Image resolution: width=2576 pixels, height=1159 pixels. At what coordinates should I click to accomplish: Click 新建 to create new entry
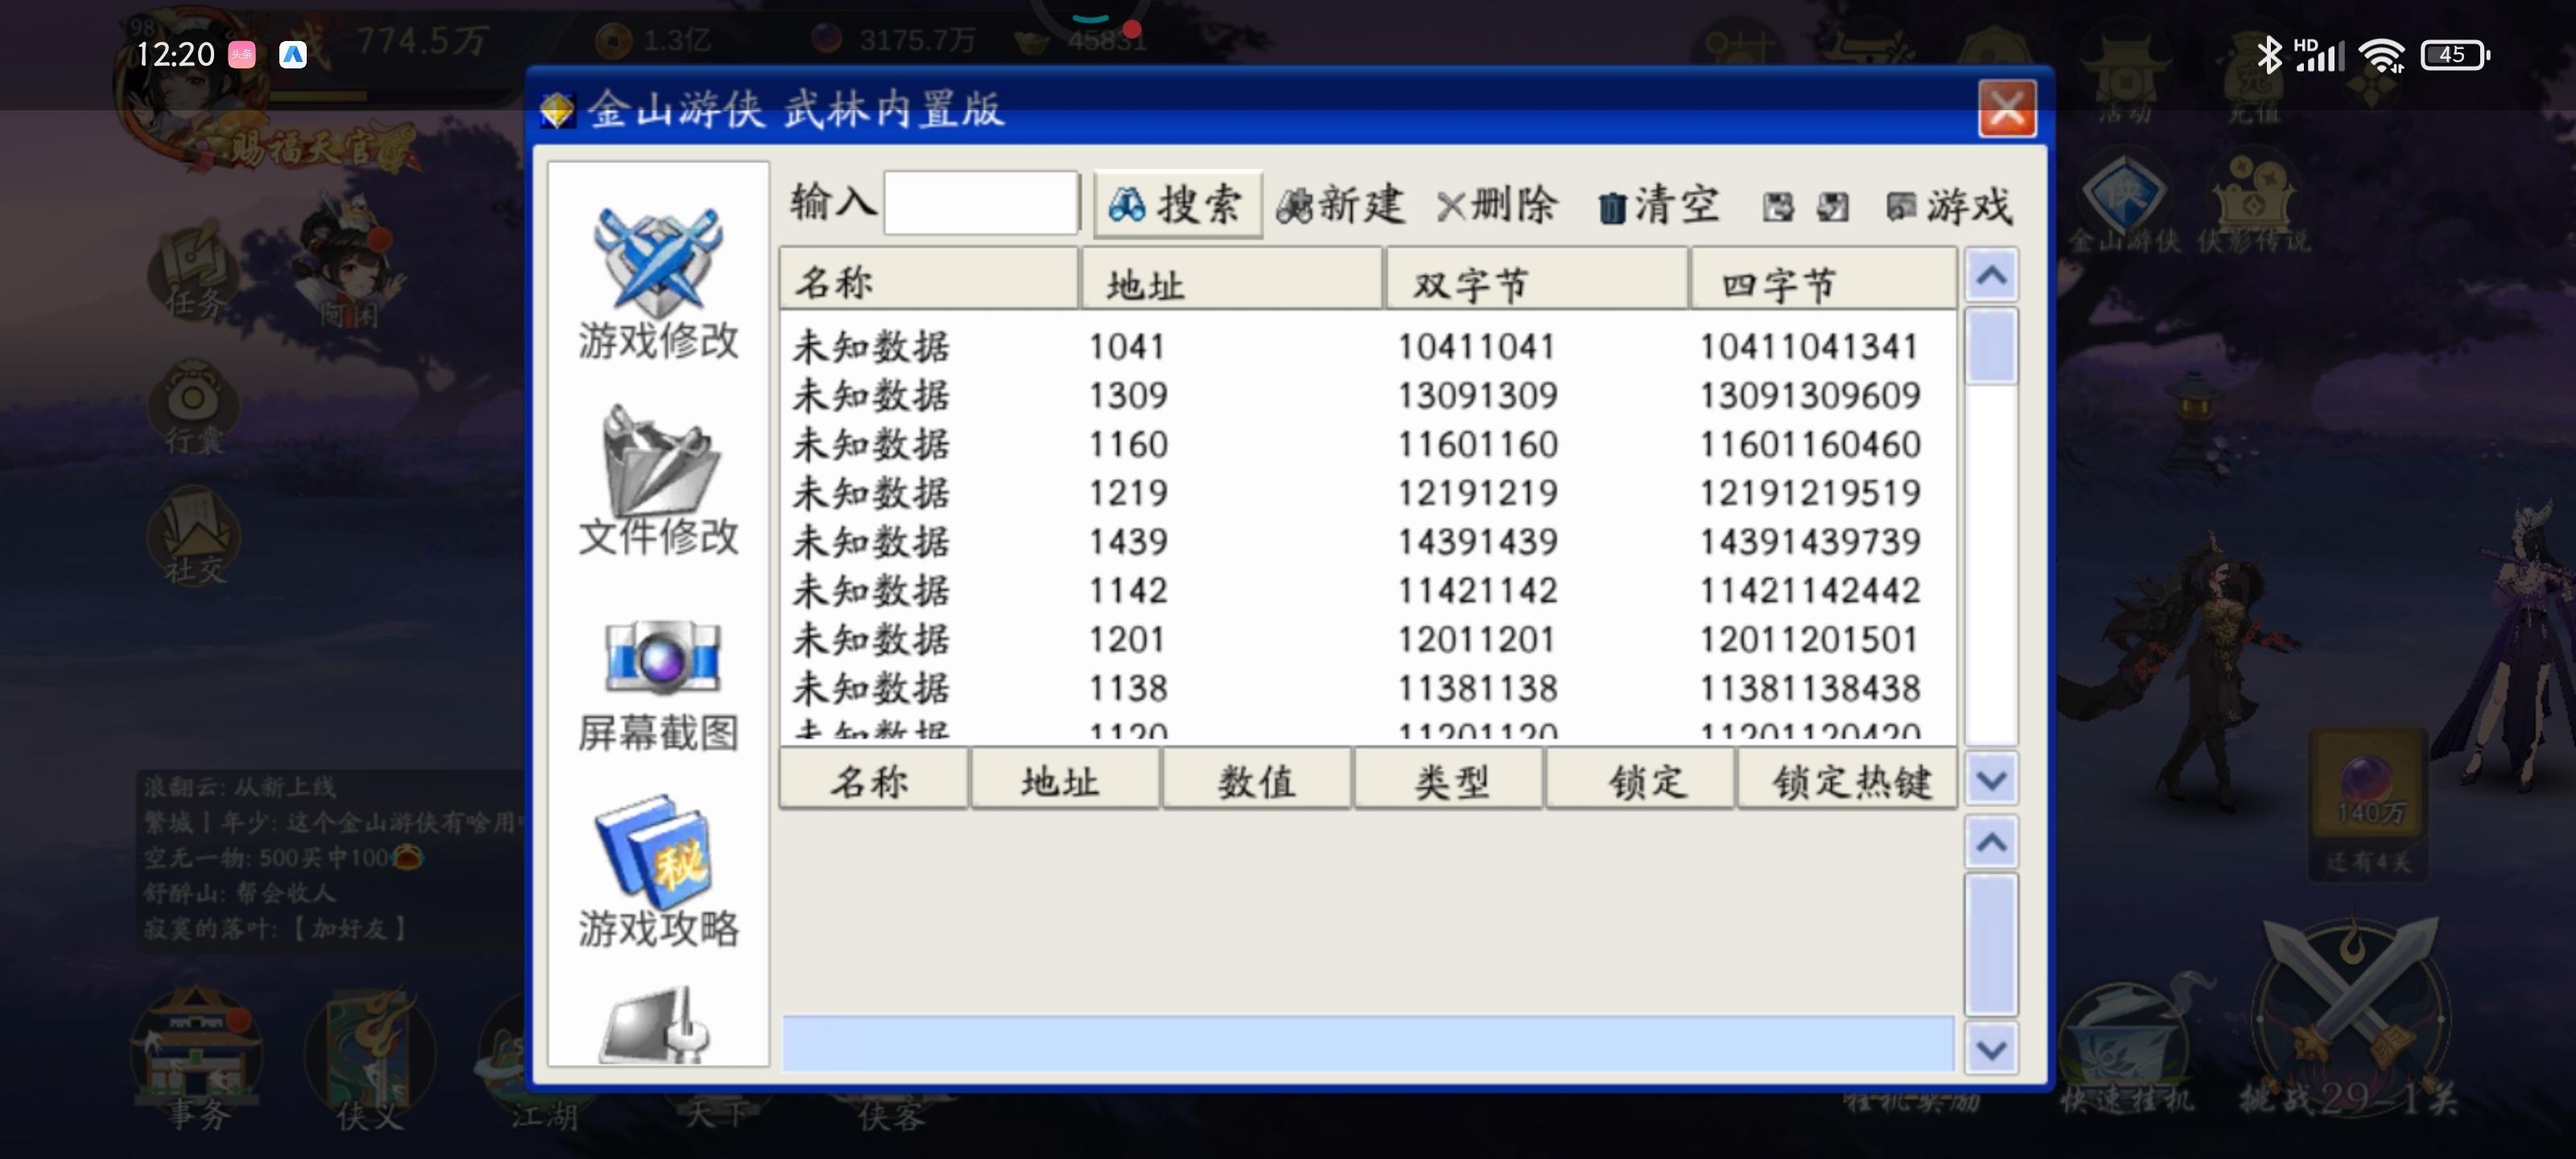1342,206
